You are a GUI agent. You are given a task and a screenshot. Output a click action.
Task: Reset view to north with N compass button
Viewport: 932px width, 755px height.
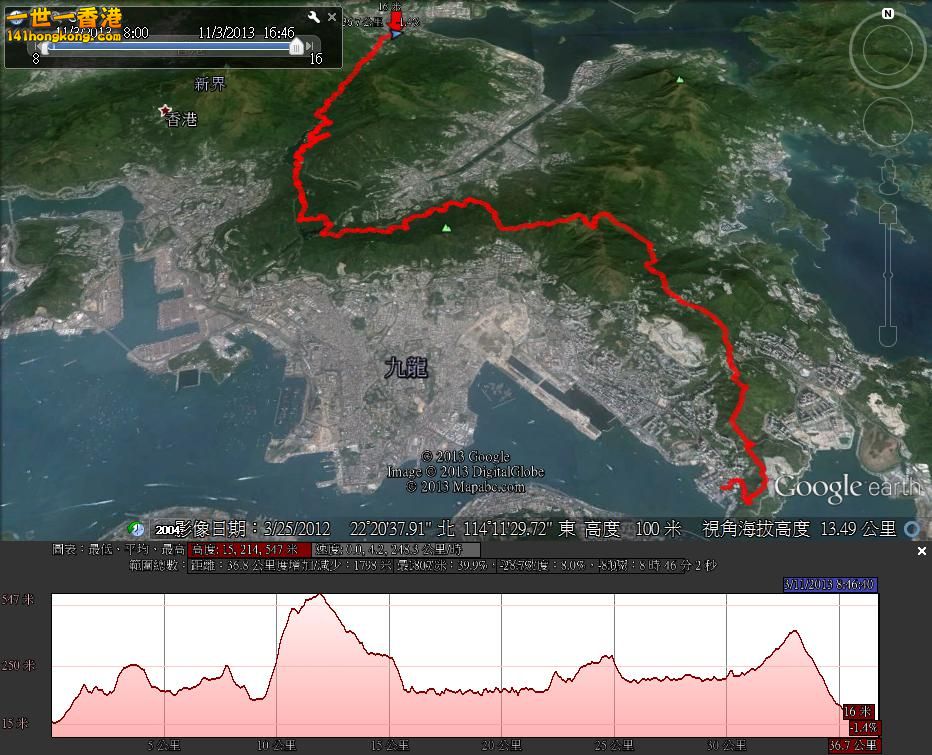(888, 14)
